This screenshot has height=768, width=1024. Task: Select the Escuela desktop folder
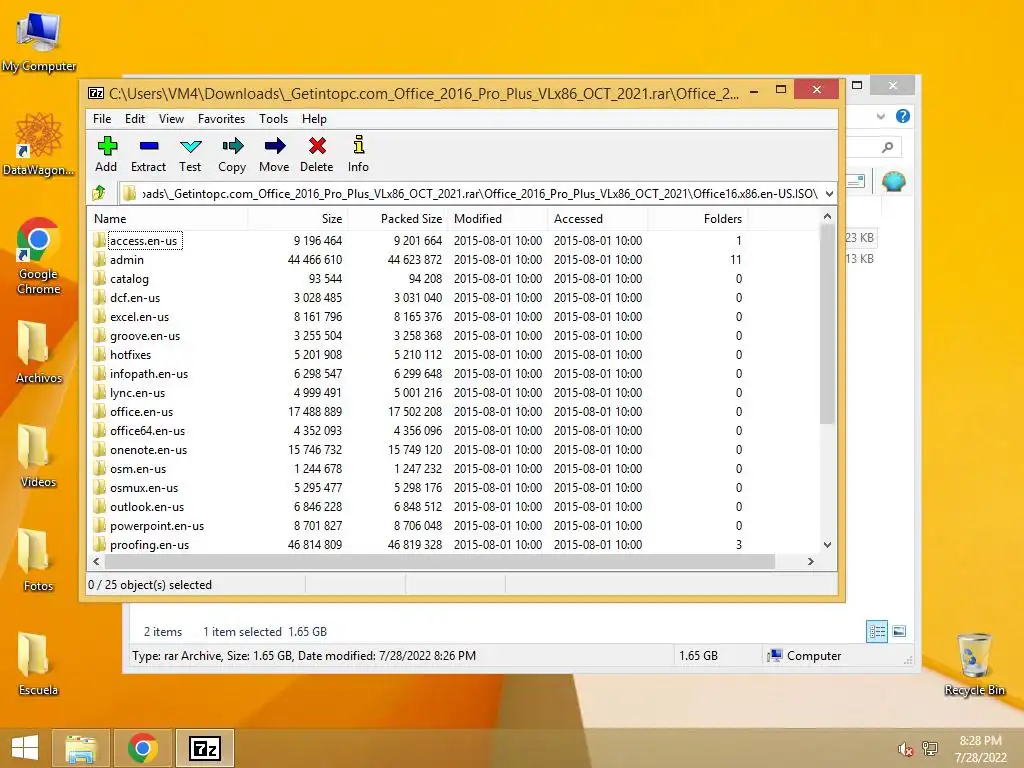coord(39,664)
